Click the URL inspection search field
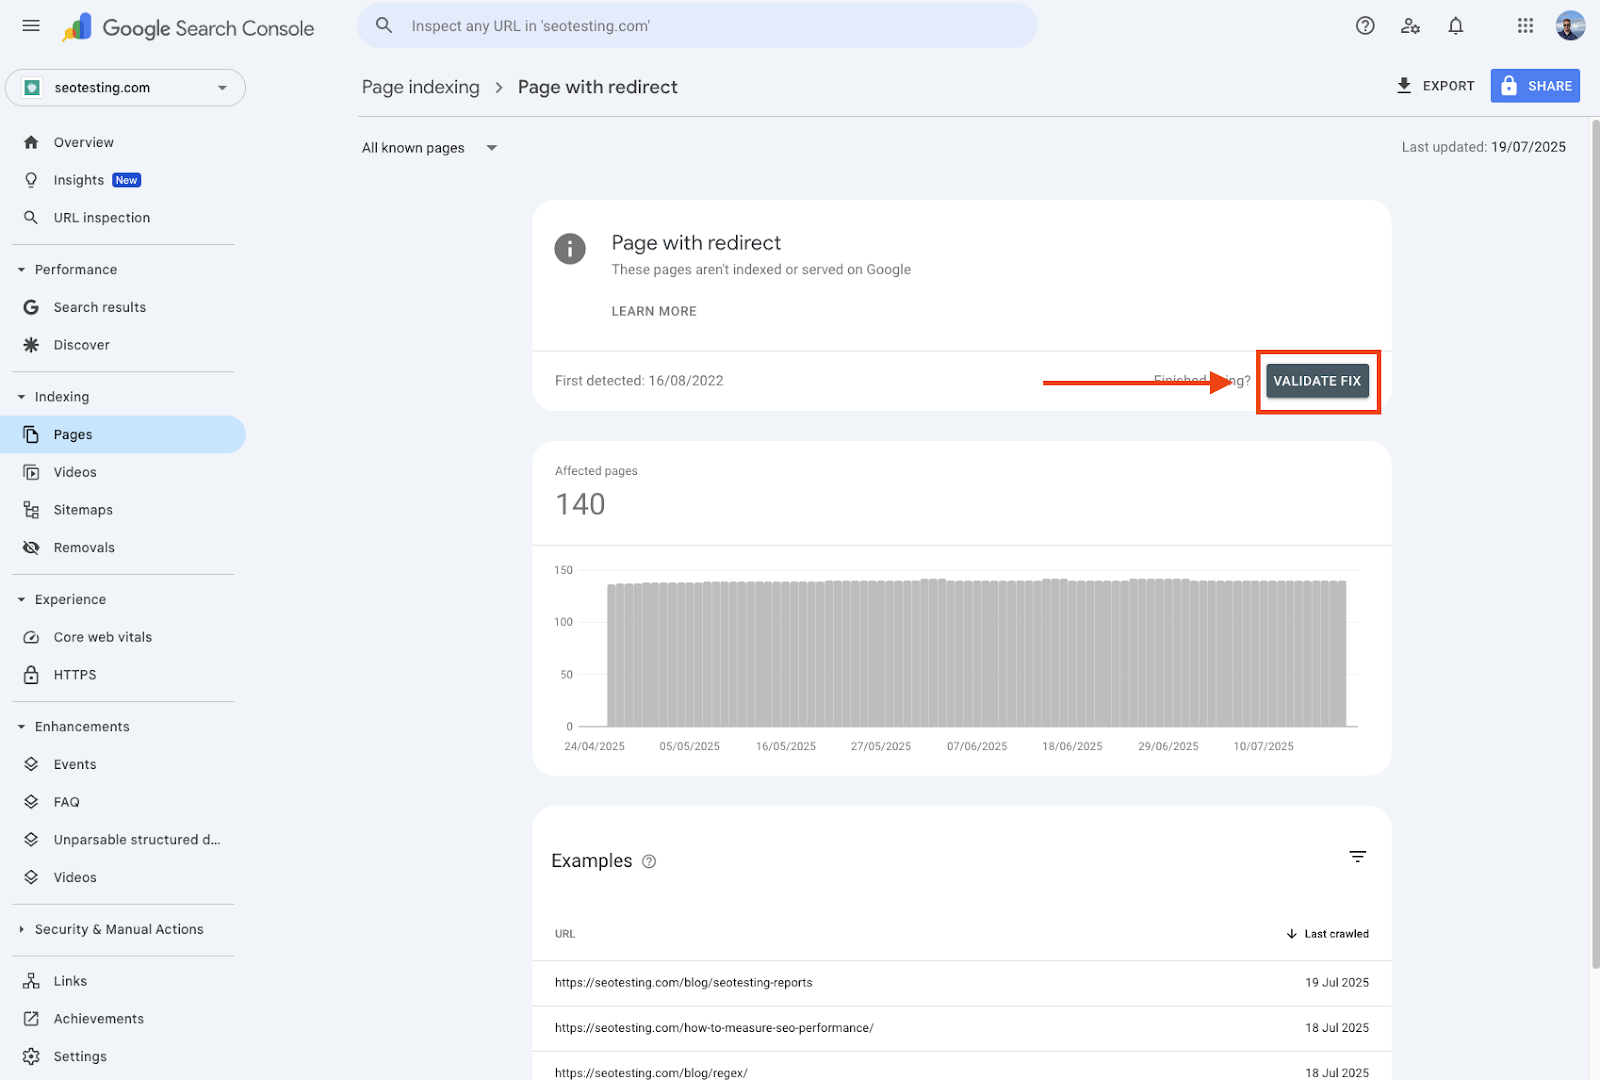This screenshot has height=1080, width=1600. tap(697, 26)
